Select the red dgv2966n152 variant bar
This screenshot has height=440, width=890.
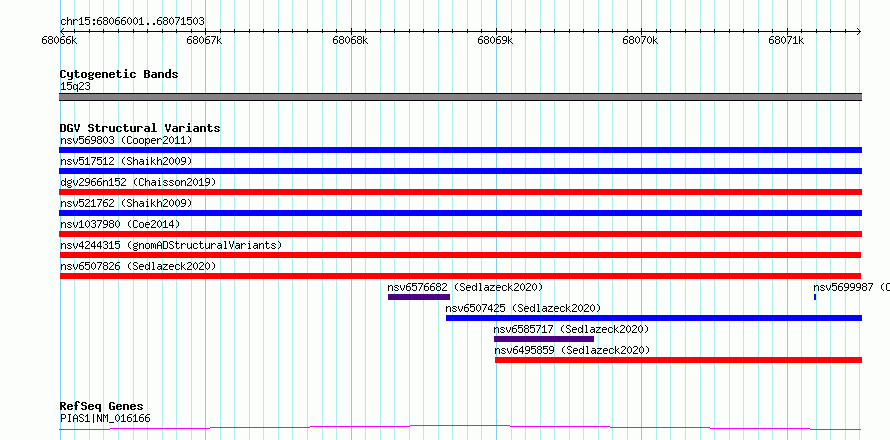(460, 192)
